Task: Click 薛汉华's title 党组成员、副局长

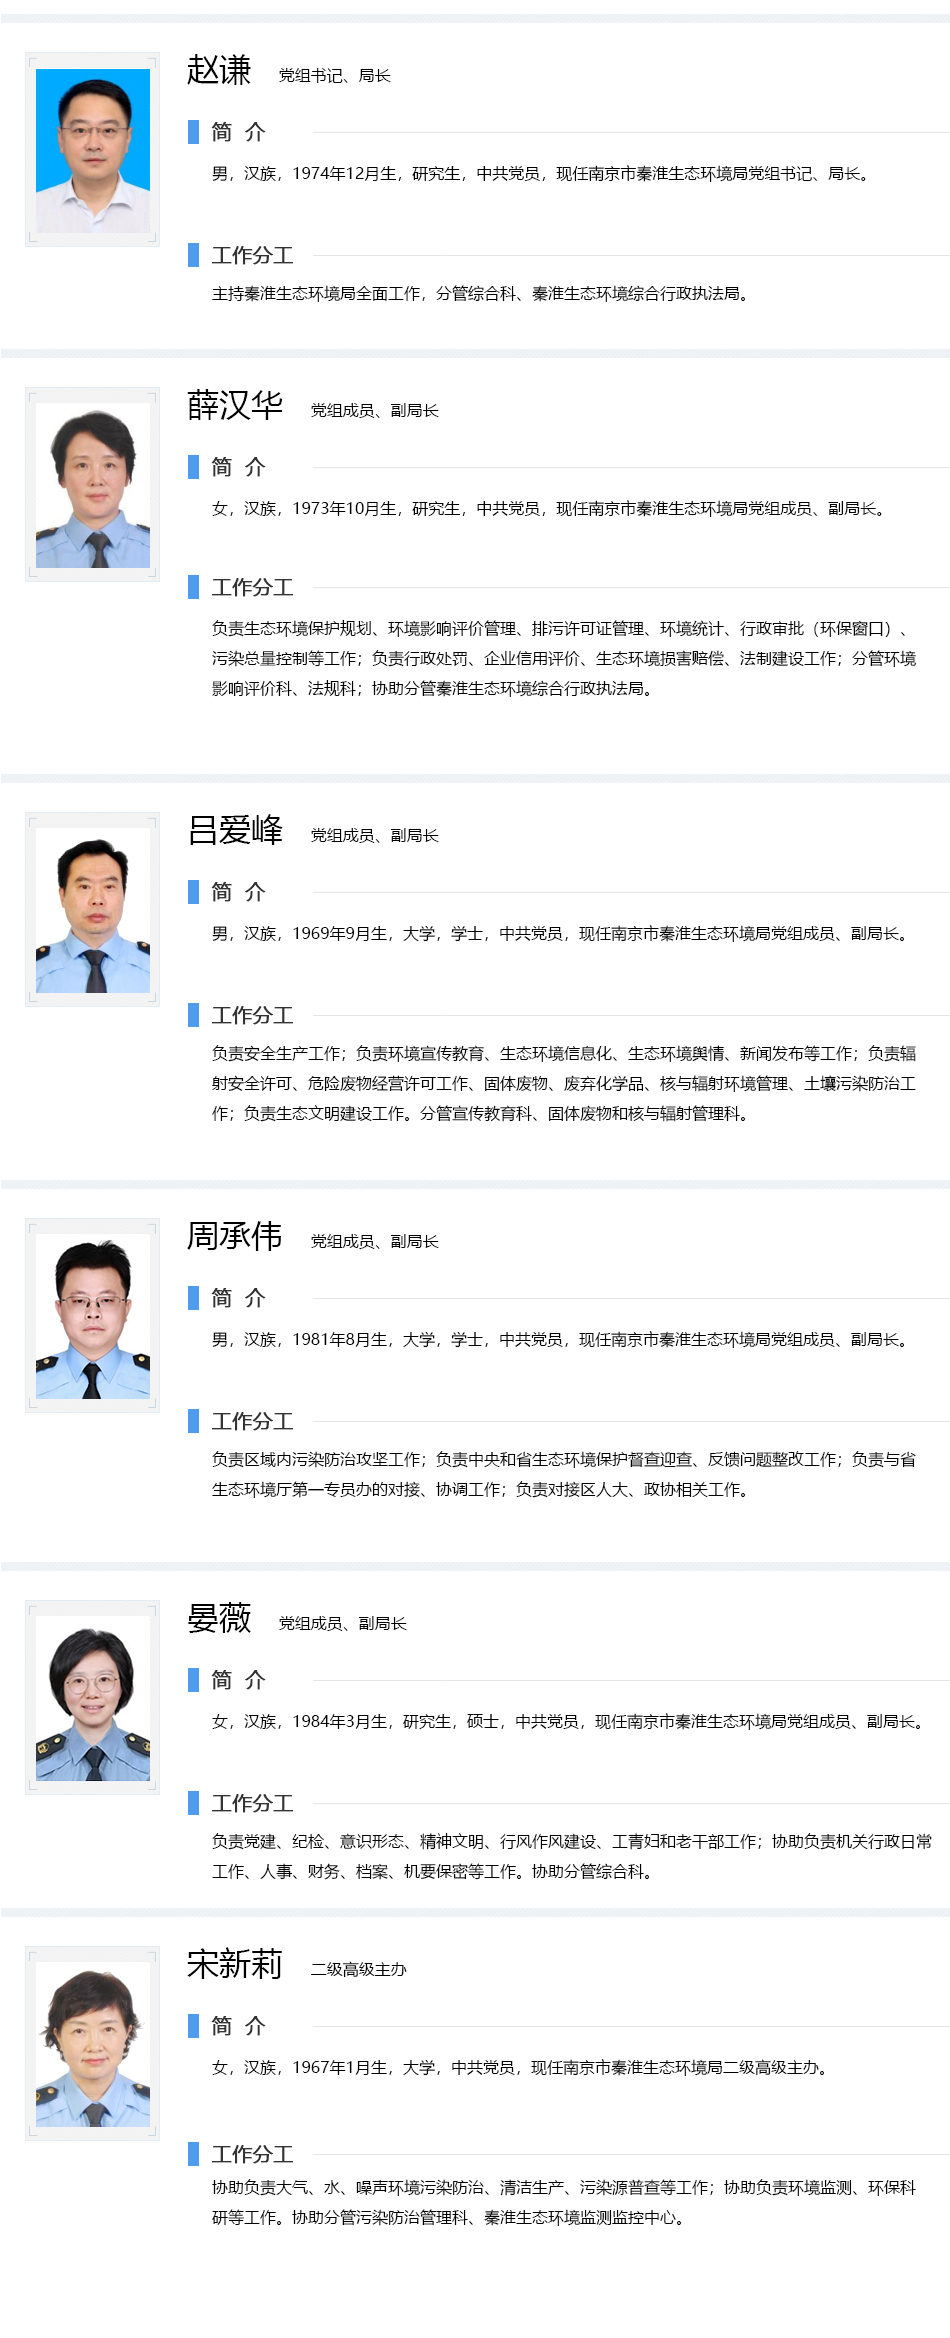Action: click(375, 410)
